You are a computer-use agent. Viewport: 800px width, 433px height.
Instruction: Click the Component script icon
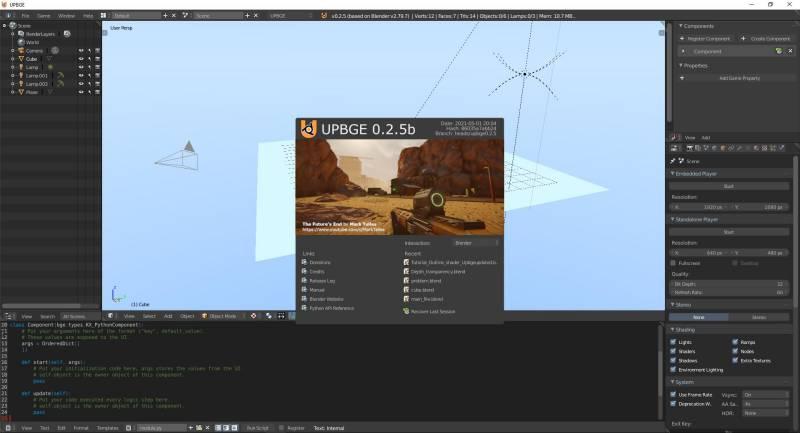[779, 51]
